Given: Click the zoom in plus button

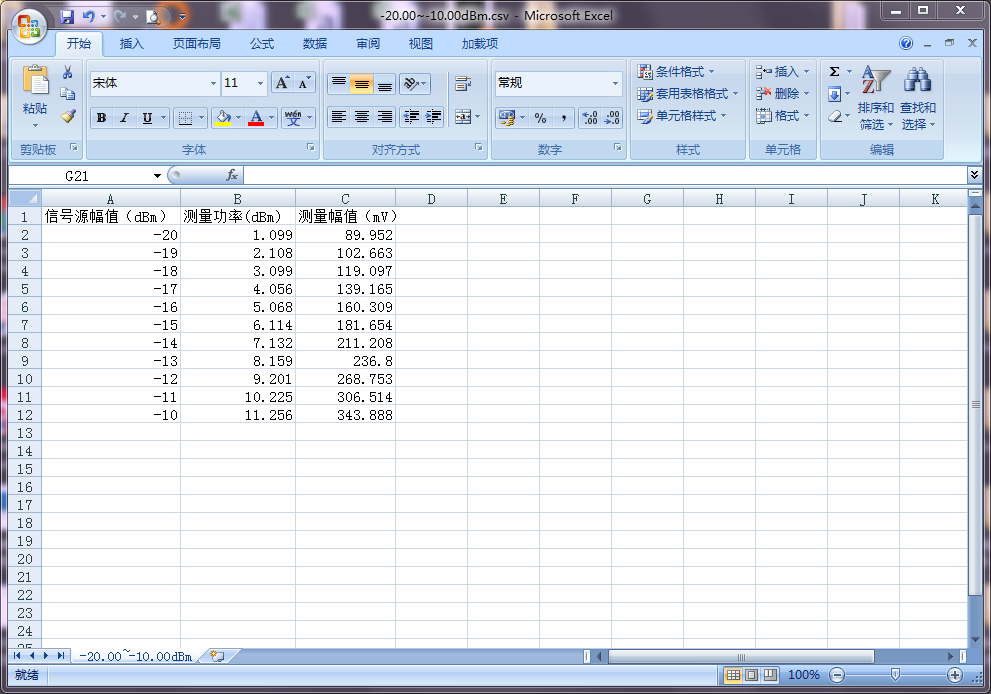Looking at the screenshot, I should pos(955,675).
